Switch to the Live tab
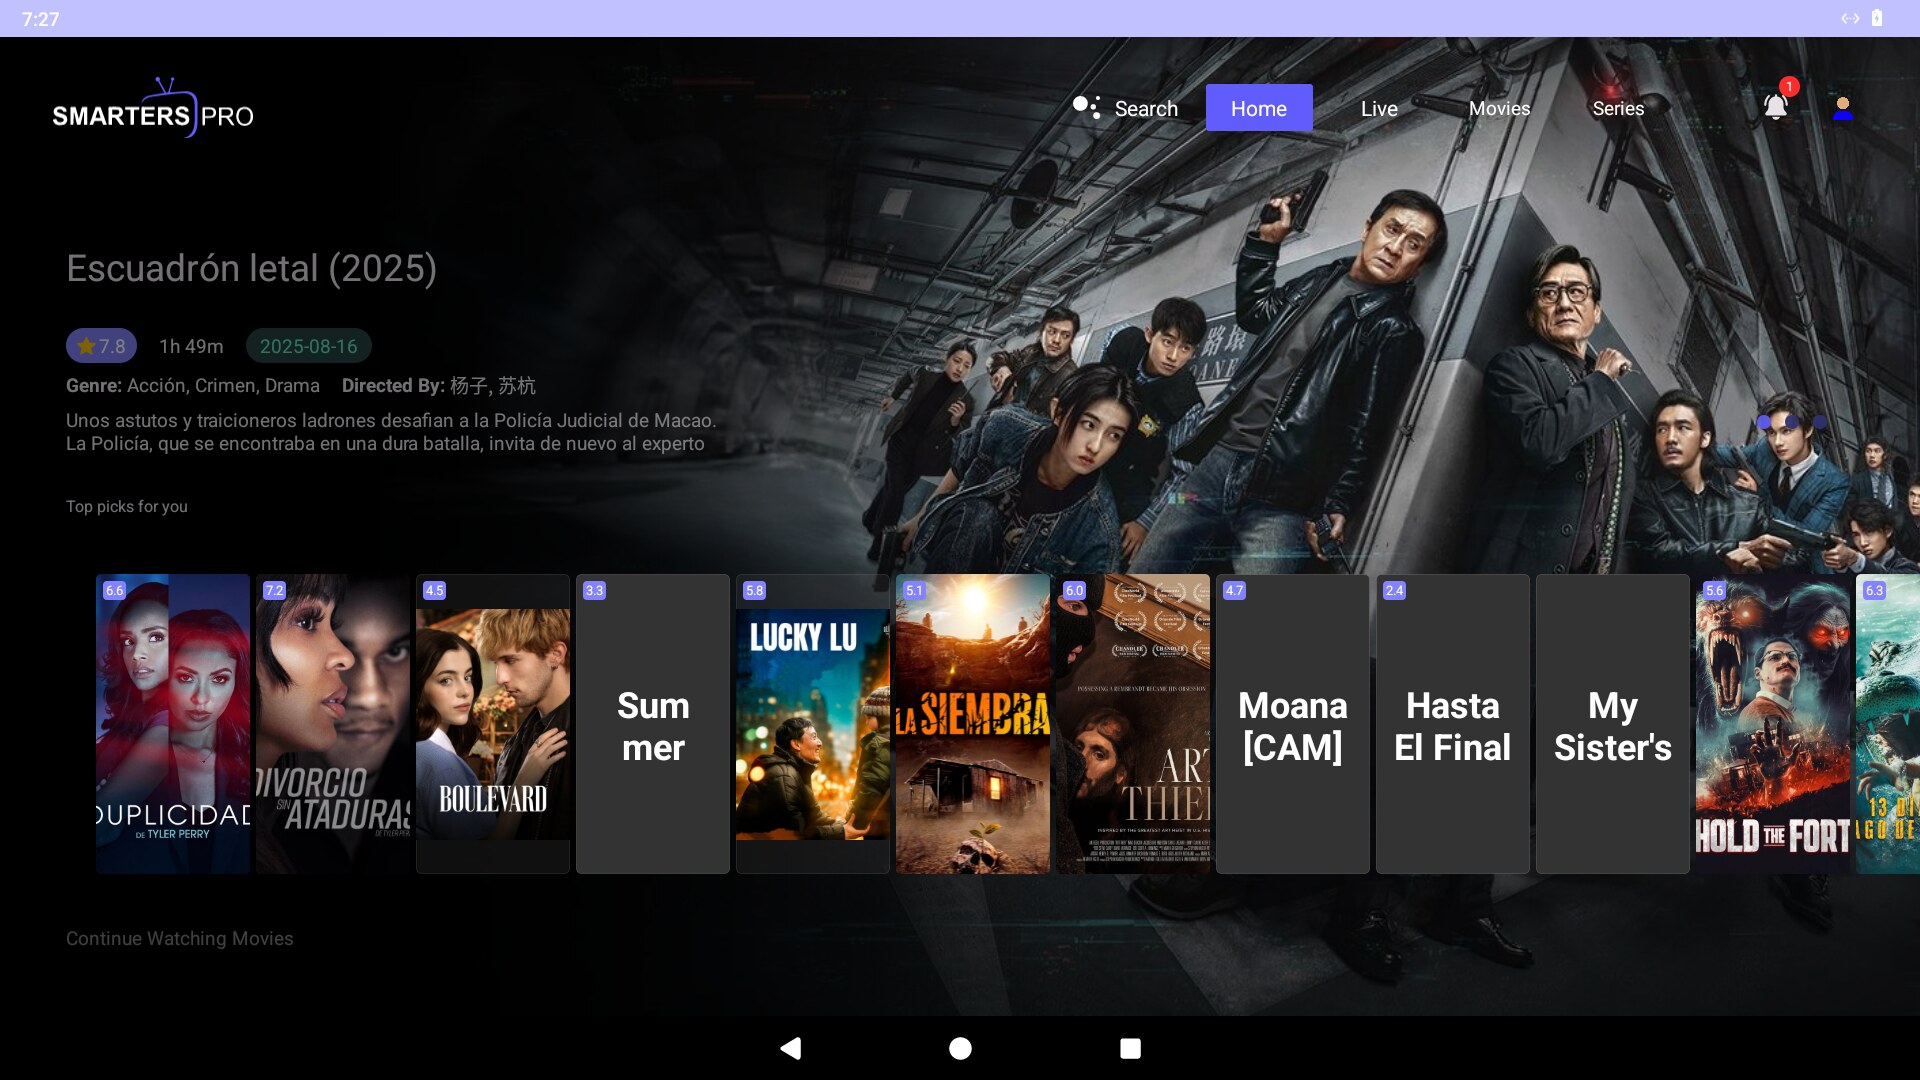Image resolution: width=1920 pixels, height=1080 pixels. pyautogui.click(x=1379, y=108)
